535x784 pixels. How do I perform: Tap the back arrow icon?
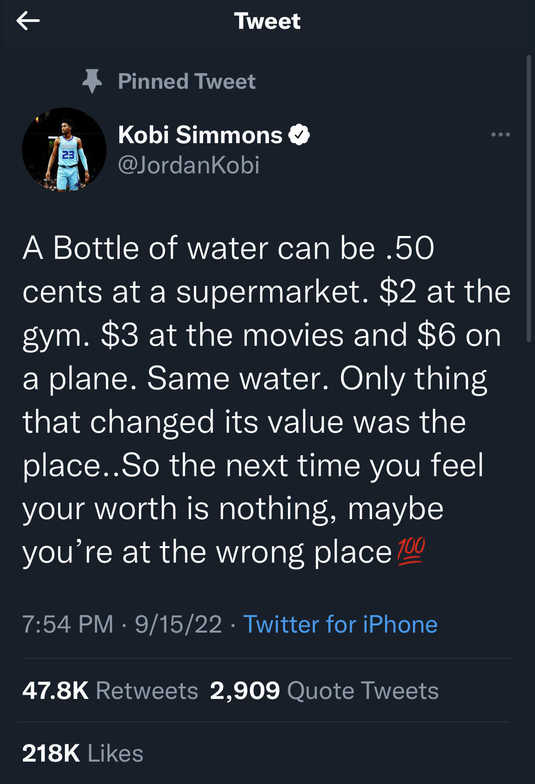coord(28,21)
